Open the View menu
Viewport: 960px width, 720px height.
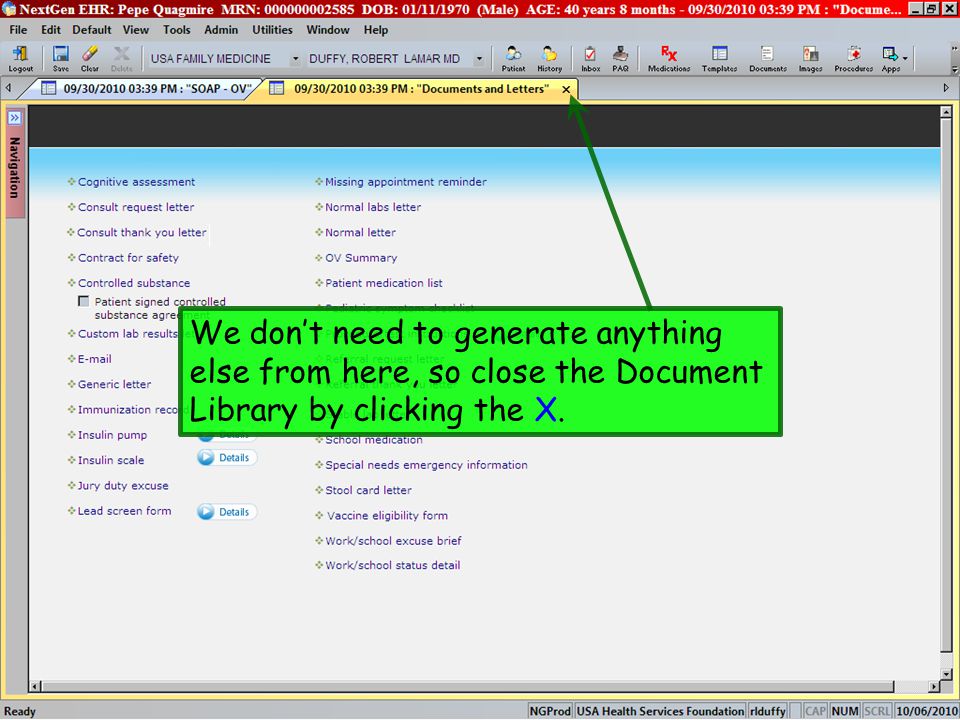tap(135, 29)
